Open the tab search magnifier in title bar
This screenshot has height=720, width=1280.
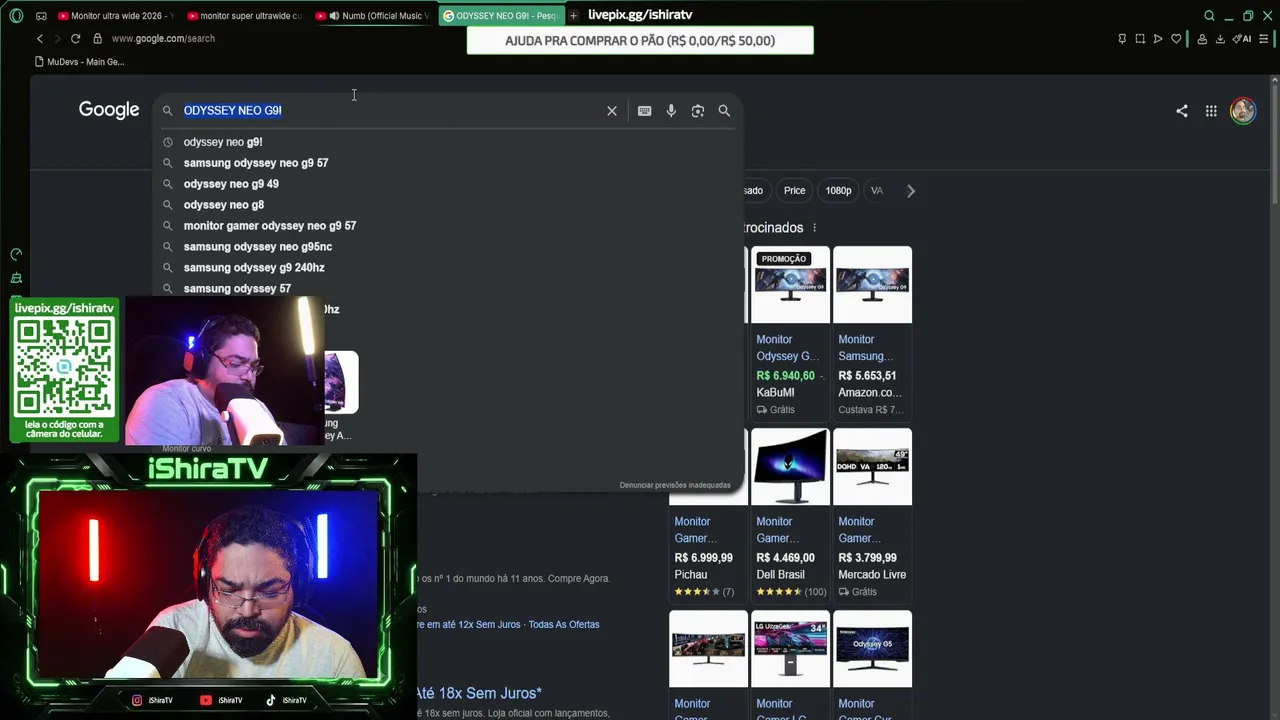[1209, 16]
